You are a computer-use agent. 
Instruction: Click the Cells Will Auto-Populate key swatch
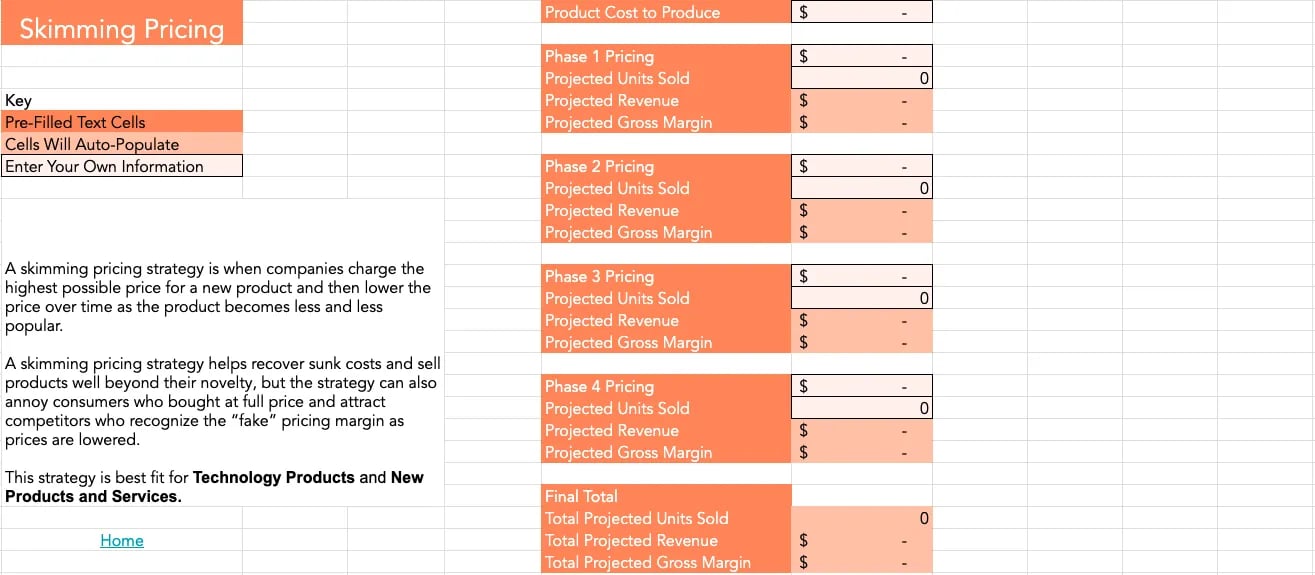pyautogui.click(x=121, y=144)
